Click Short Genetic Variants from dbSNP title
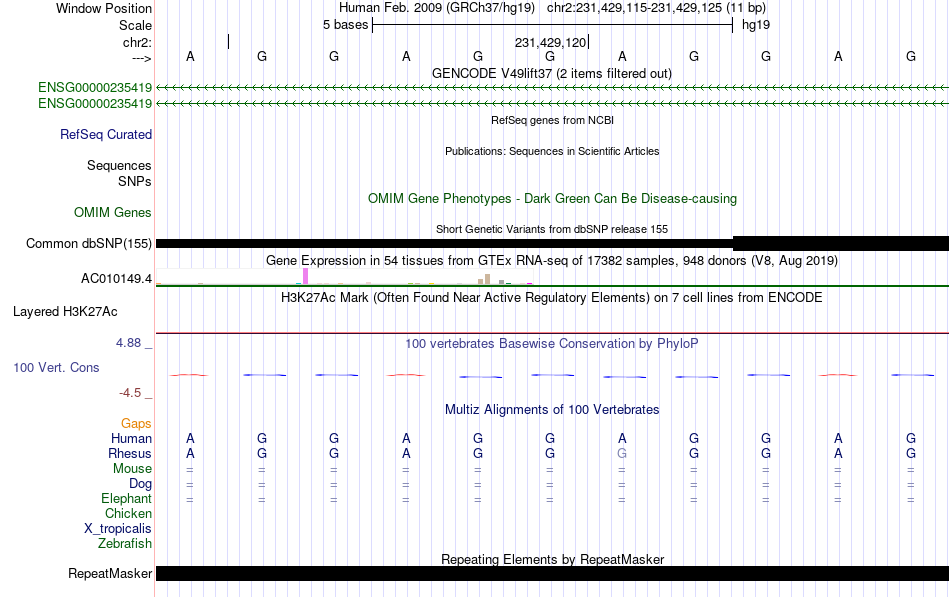 click(x=552, y=229)
